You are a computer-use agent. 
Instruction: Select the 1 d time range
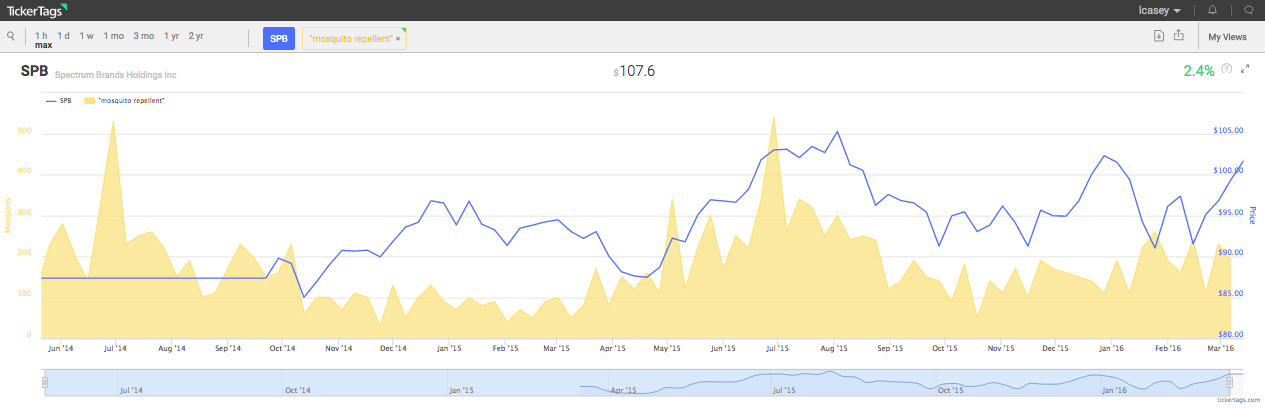click(x=63, y=36)
